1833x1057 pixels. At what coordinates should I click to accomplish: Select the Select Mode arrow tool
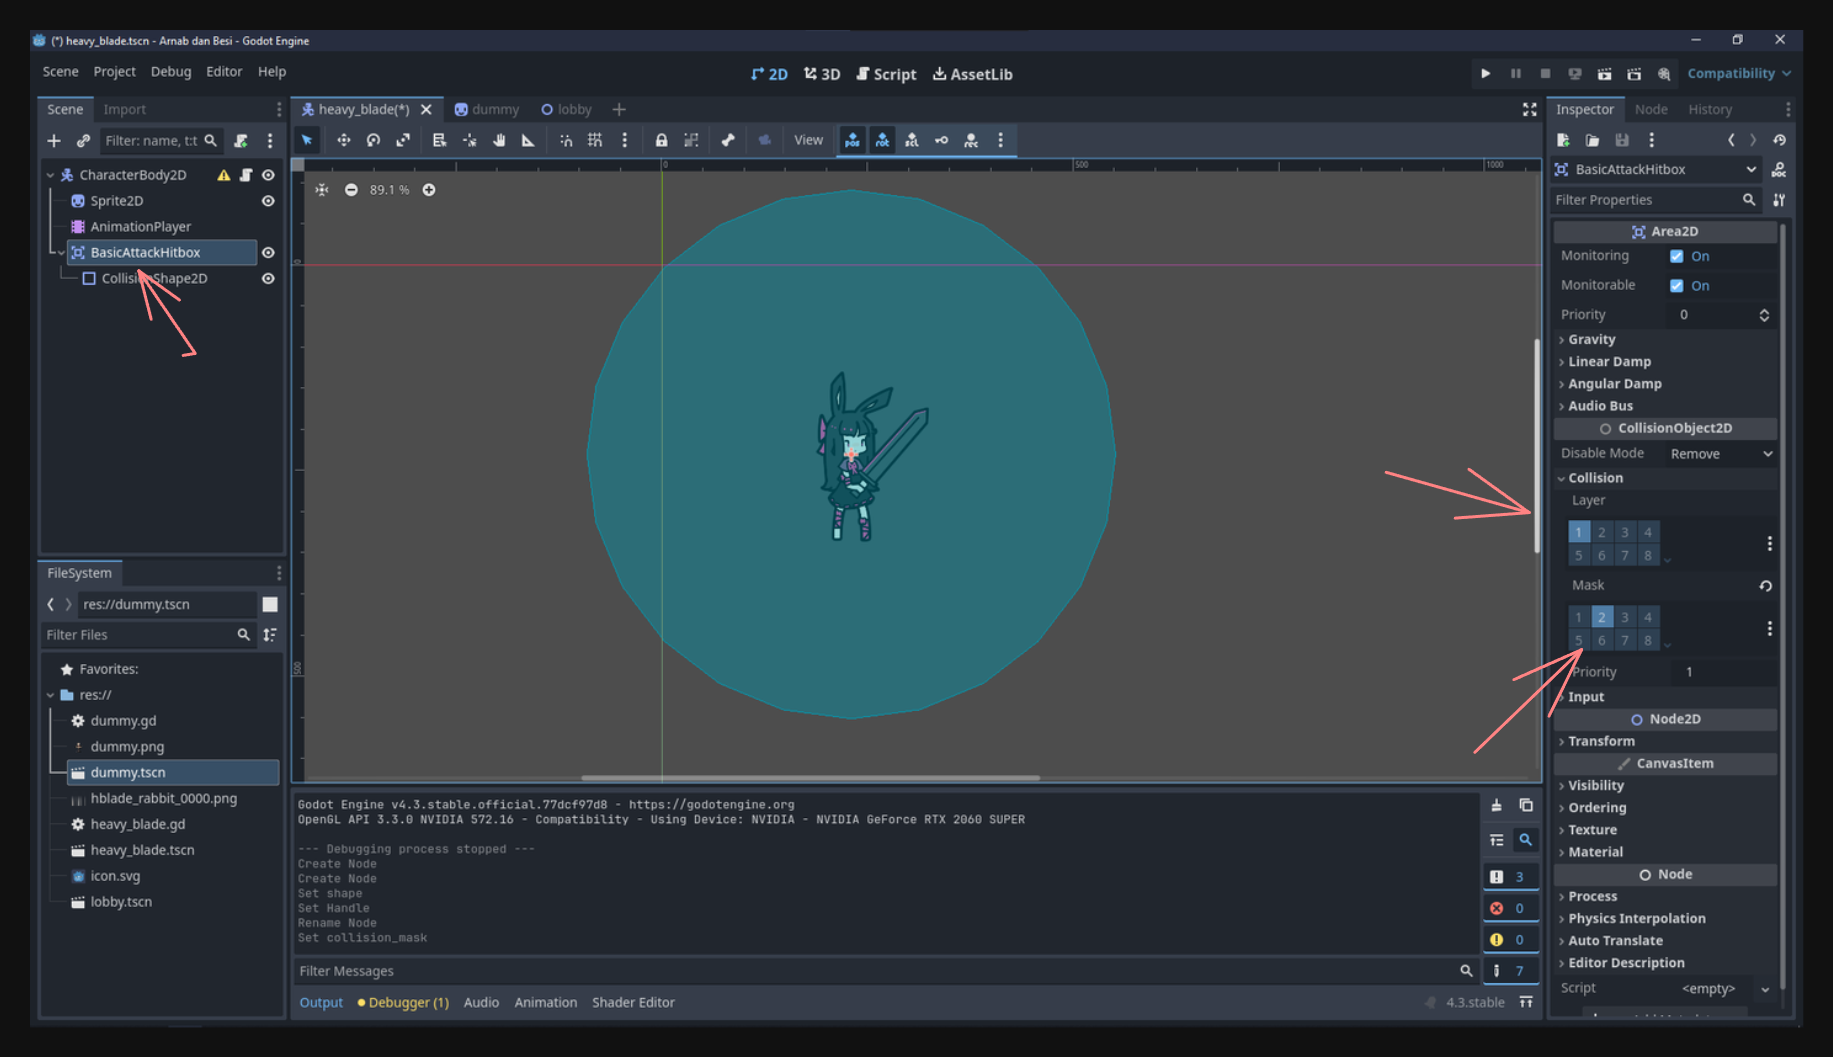307,140
